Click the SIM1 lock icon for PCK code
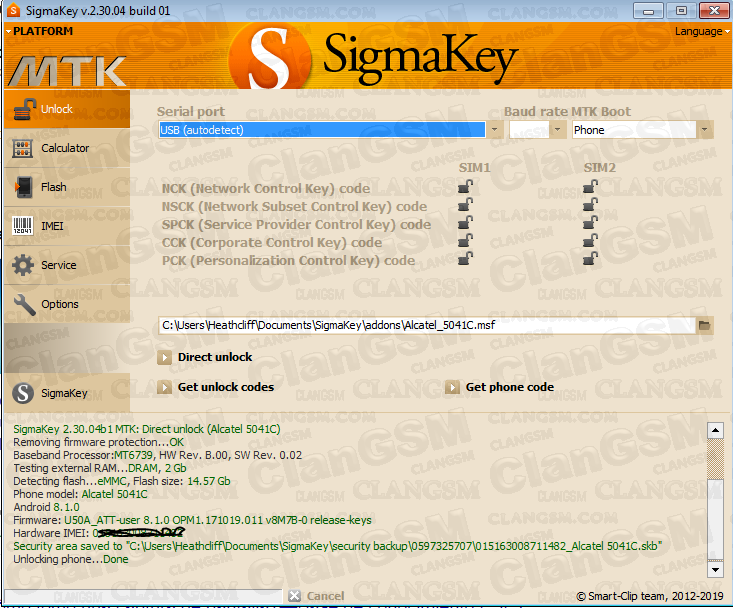The image size is (733, 608). pyautogui.click(x=465, y=259)
